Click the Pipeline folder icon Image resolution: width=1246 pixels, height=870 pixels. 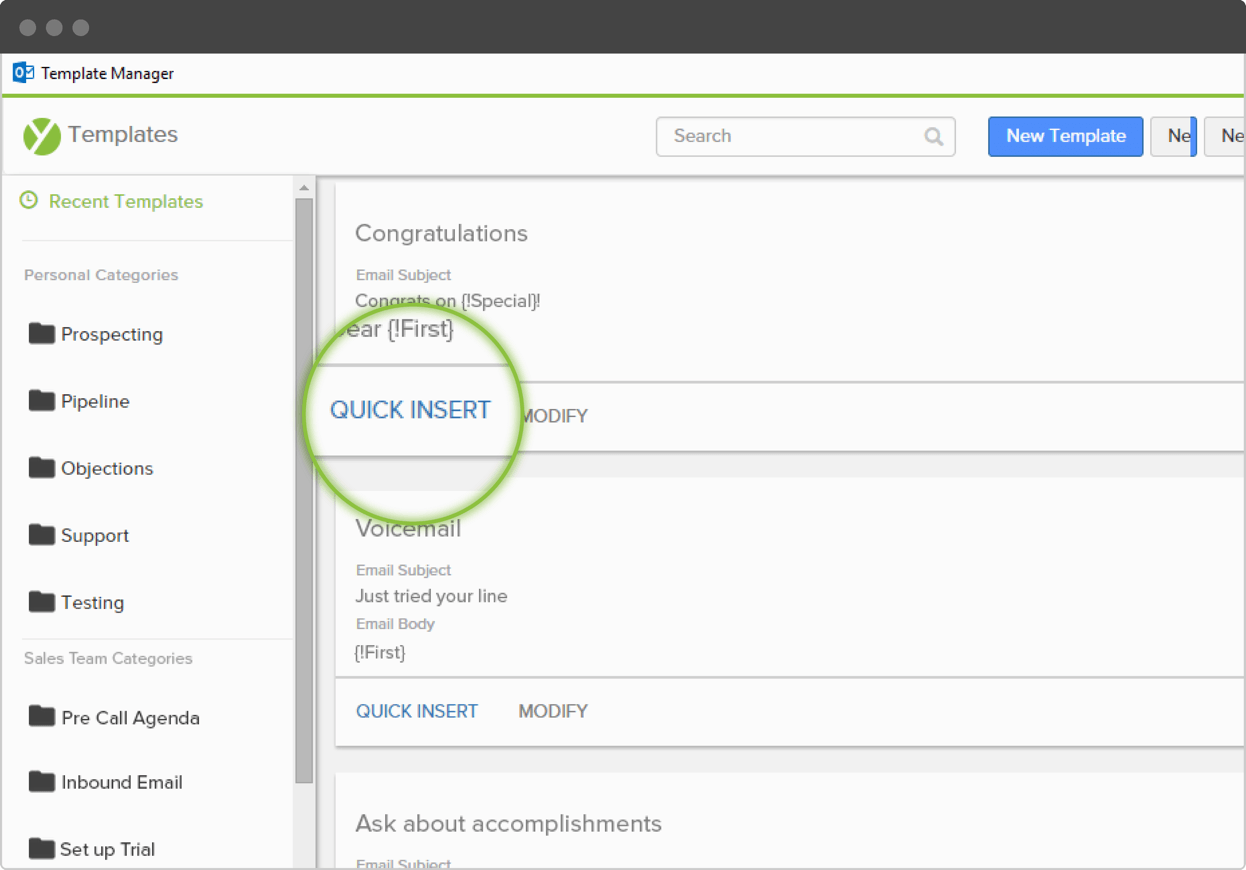pos(42,401)
